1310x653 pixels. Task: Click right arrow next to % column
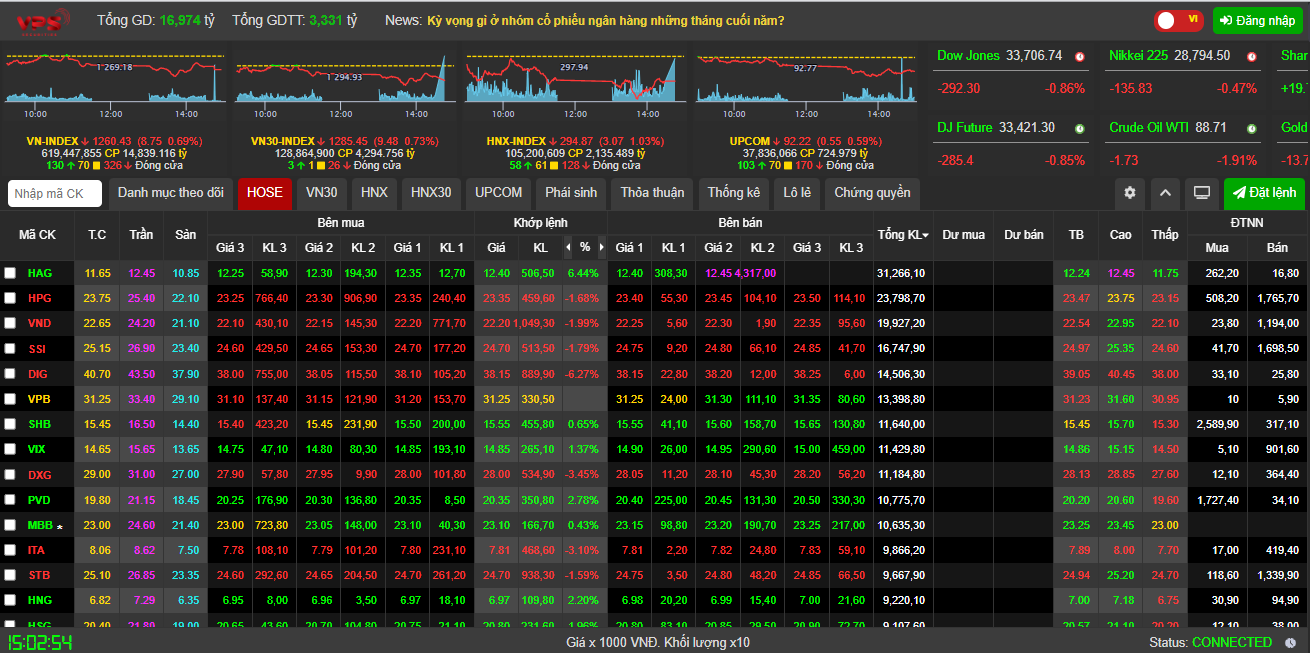tap(601, 247)
